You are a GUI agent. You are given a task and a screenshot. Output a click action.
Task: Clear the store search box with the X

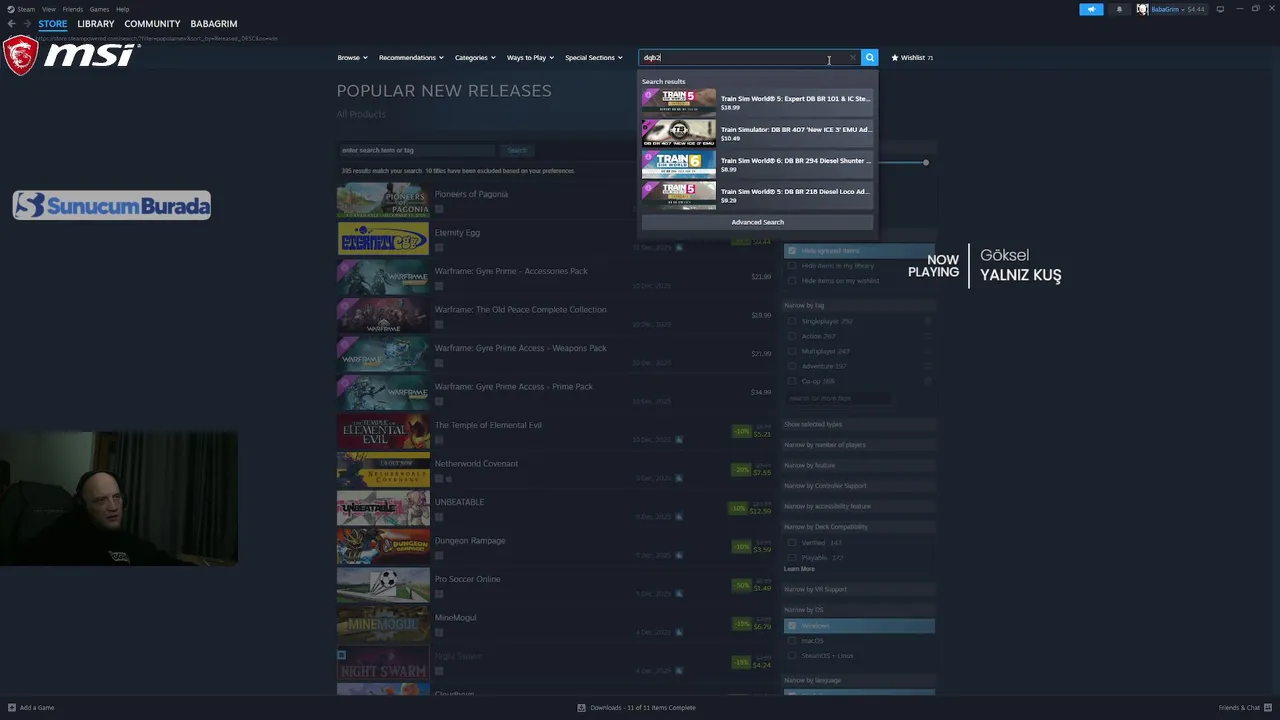[852, 57]
